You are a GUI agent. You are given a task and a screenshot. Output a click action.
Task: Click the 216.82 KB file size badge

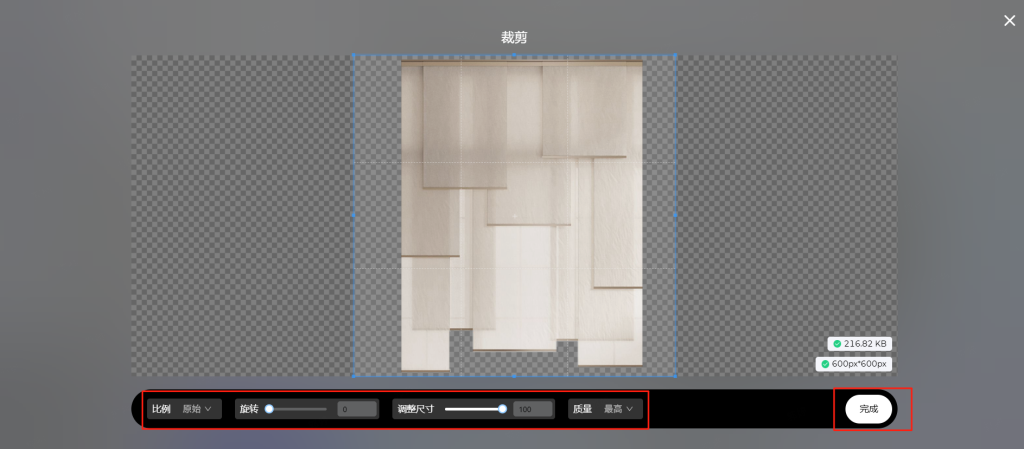(859, 343)
